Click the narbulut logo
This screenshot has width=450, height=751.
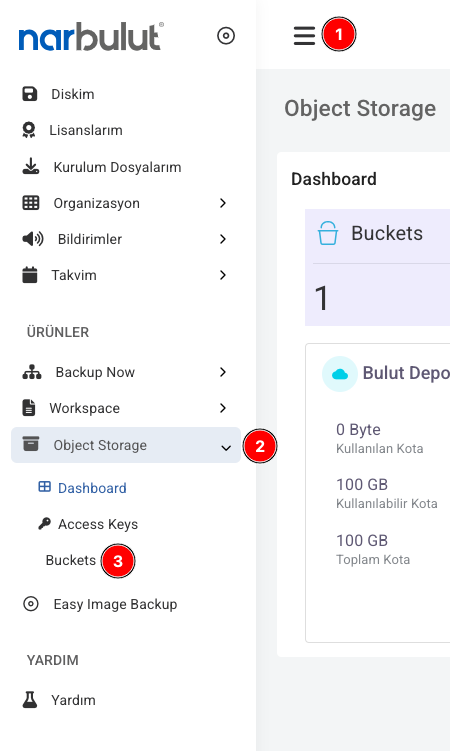[91, 36]
